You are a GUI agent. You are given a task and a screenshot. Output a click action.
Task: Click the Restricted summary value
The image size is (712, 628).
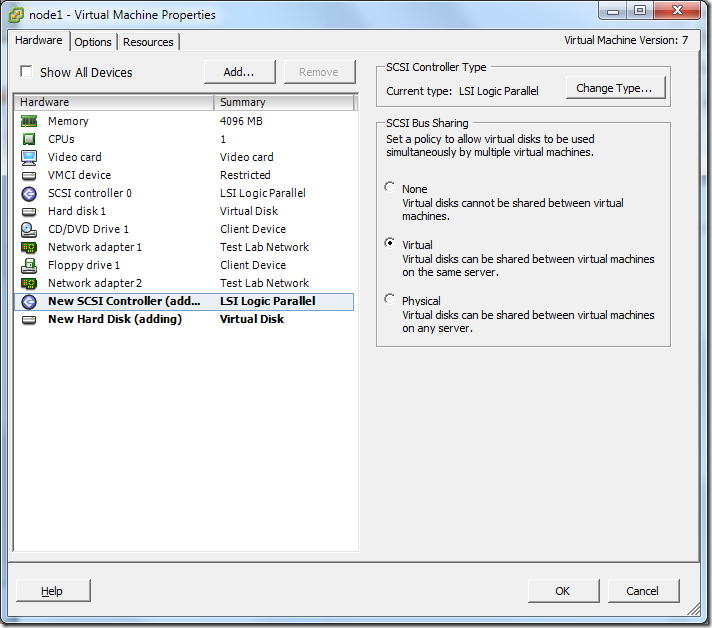[x=245, y=175]
